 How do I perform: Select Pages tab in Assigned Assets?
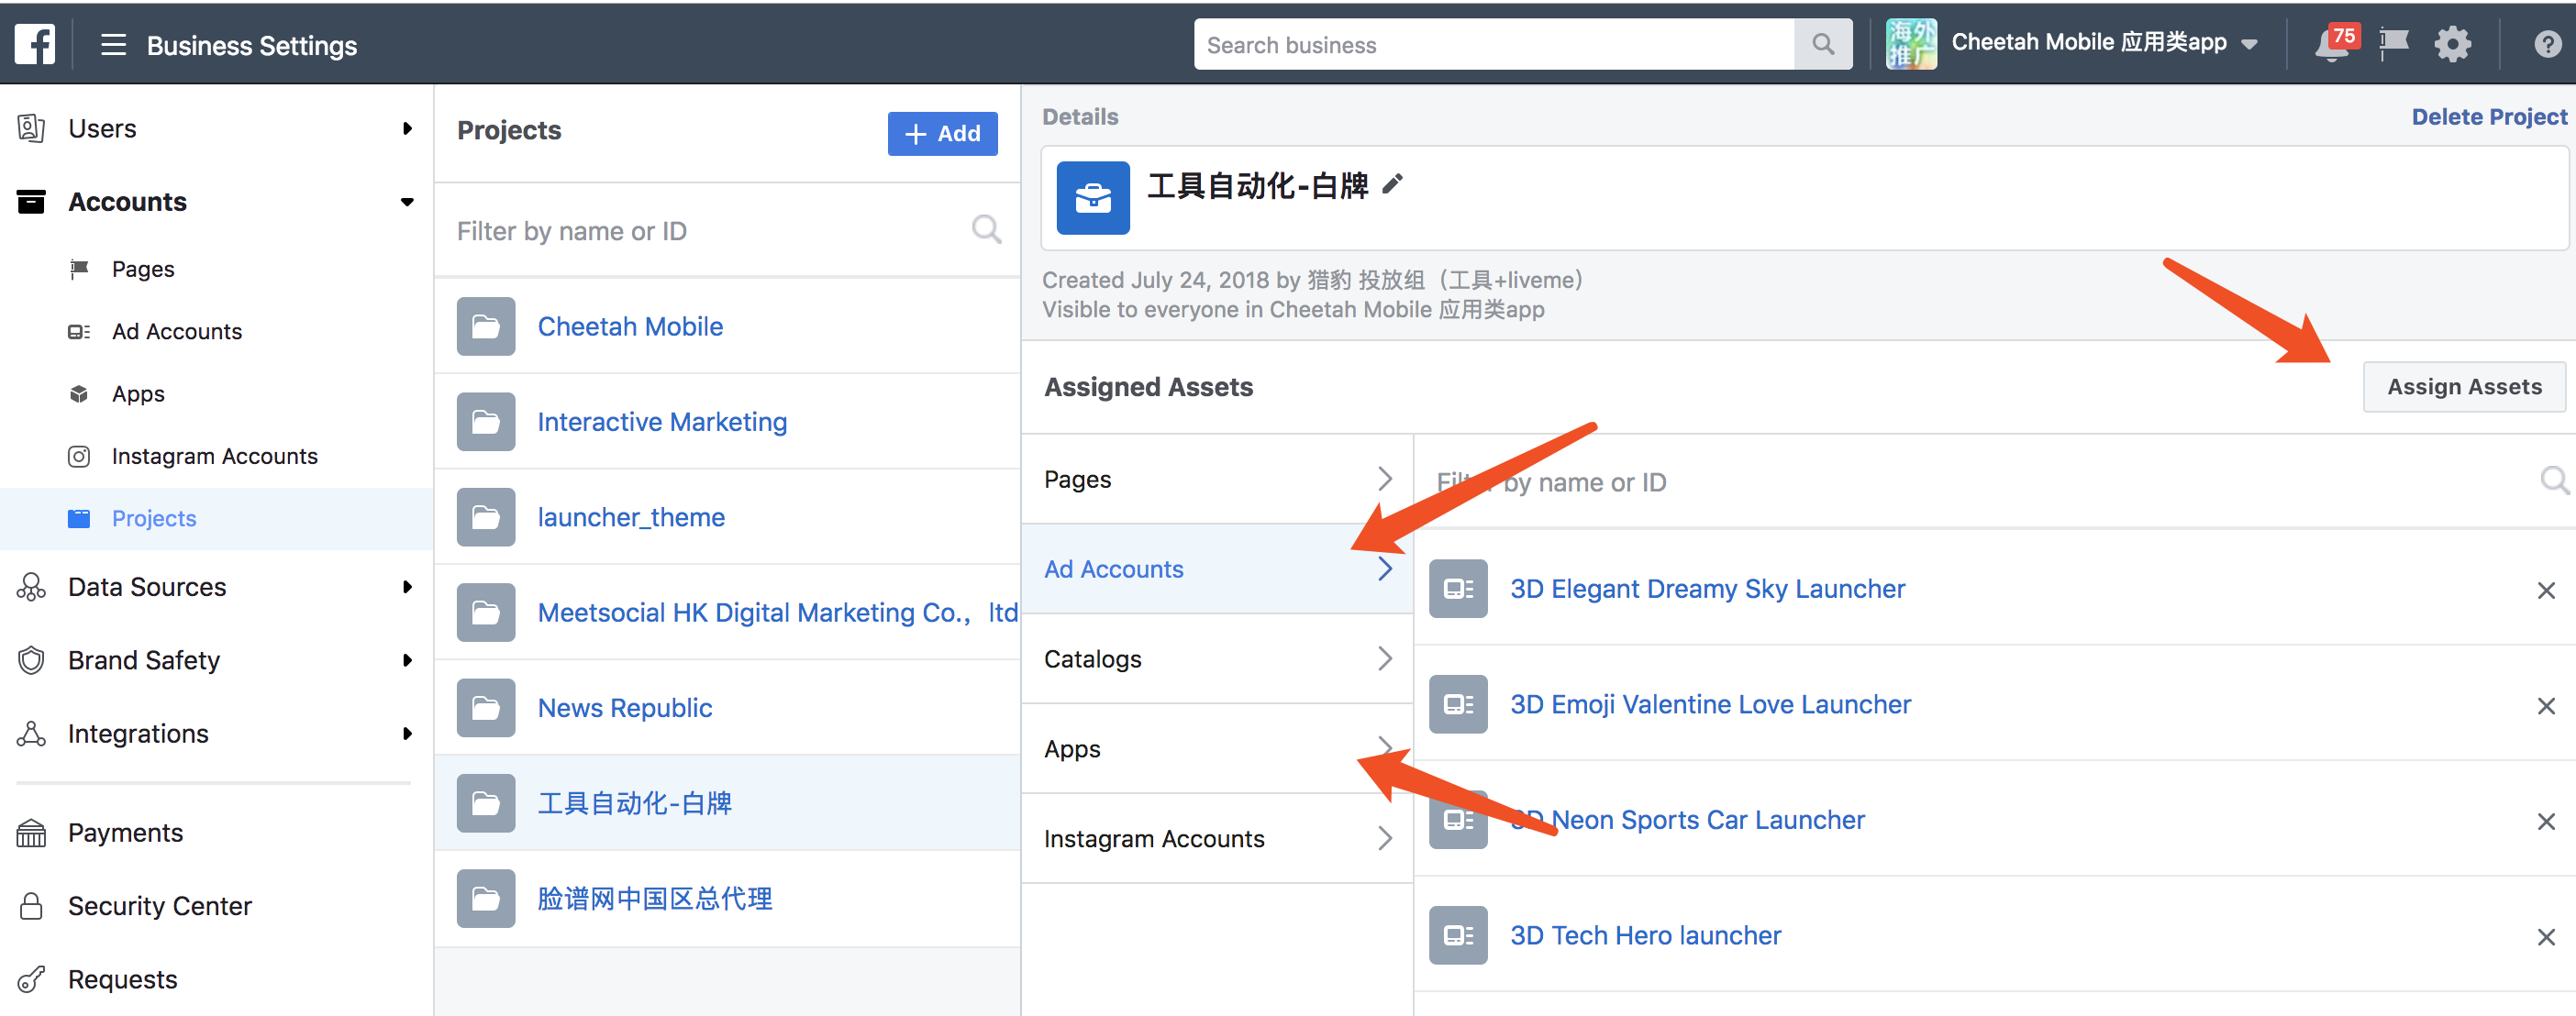[1217, 479]
